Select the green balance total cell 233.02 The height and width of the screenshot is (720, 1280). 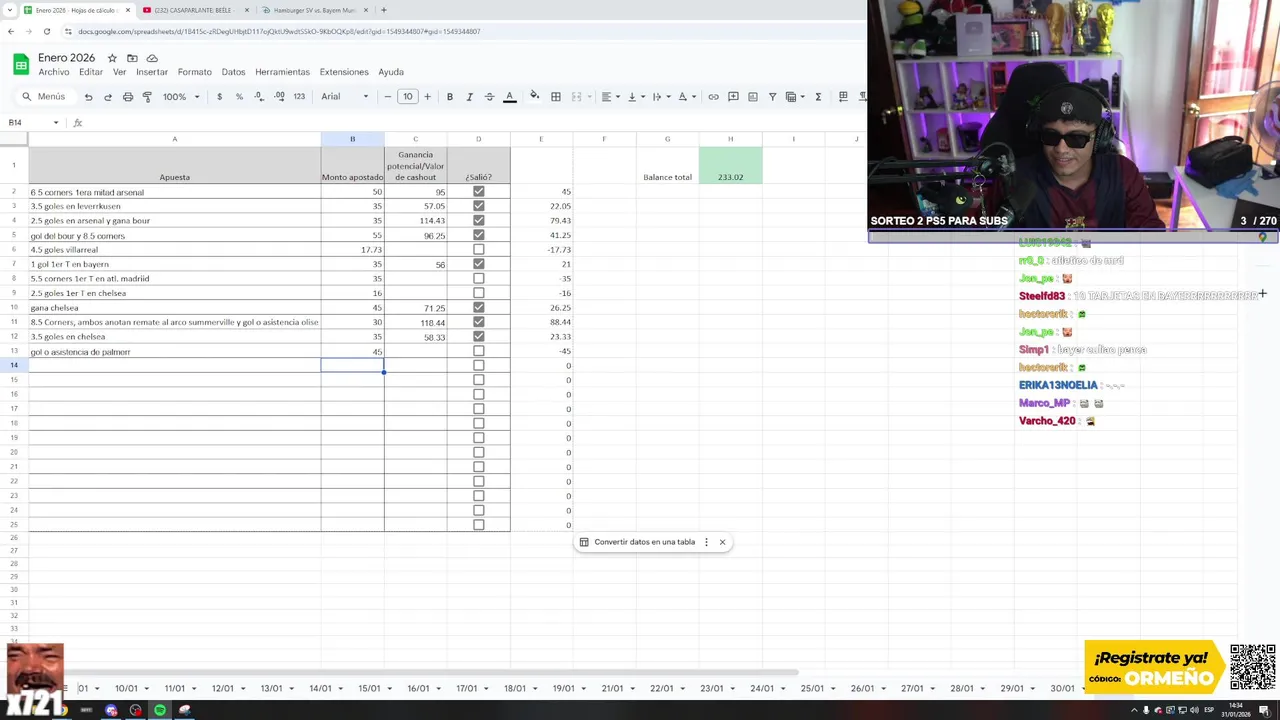(x=730, y=165)
